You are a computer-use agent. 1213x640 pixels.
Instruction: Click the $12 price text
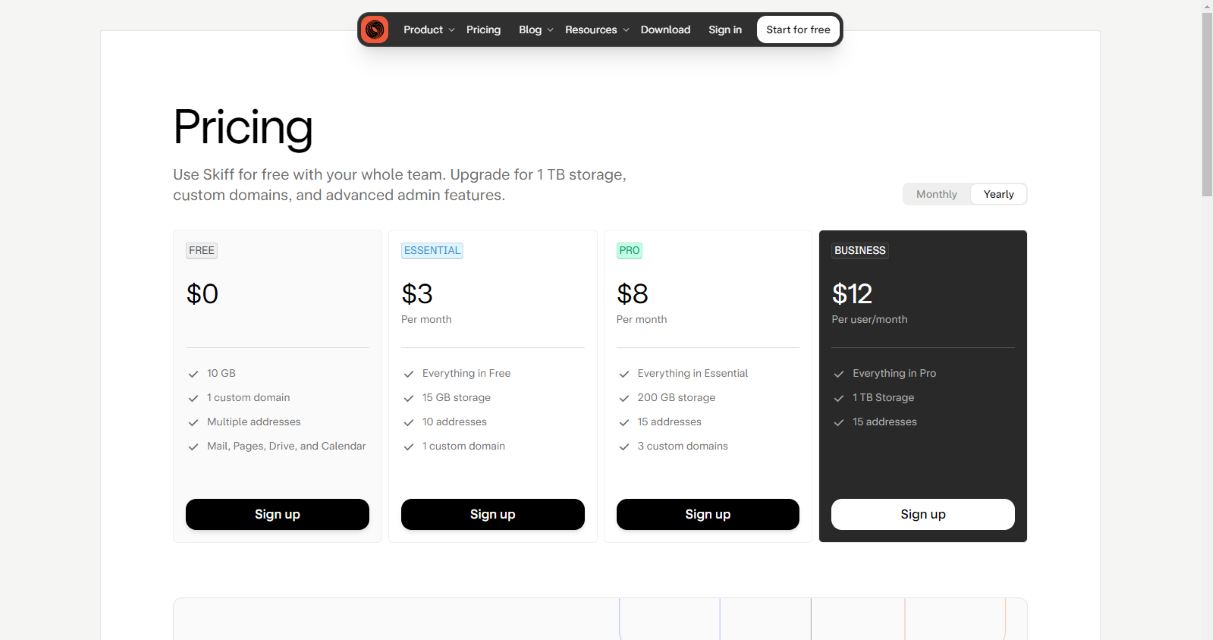point(852,294)
